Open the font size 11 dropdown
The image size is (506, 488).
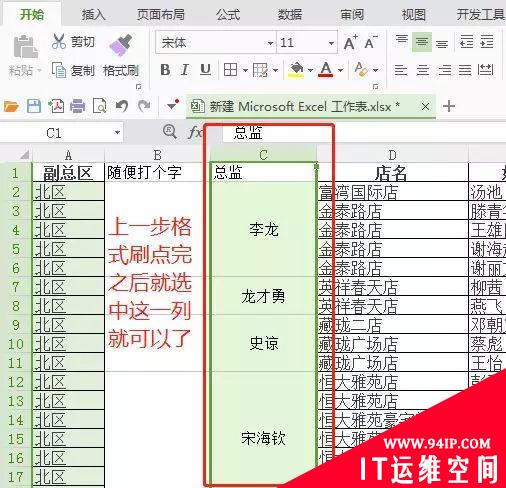[x=331, y=43]
